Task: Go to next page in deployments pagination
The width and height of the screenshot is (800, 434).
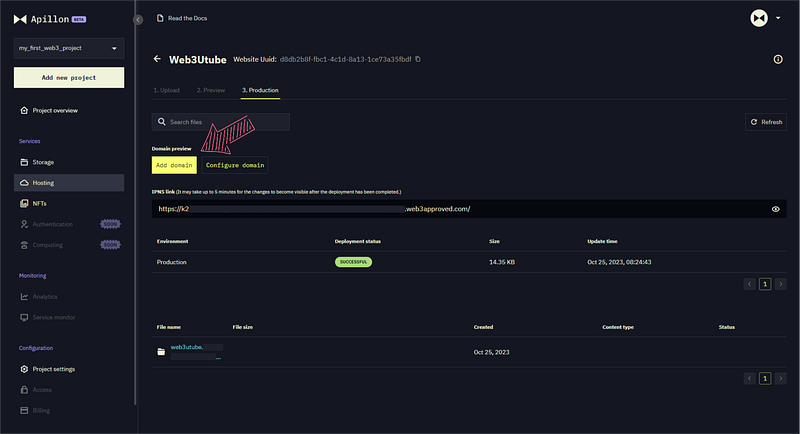Action: pyautogui.click(x=781, y=284)
